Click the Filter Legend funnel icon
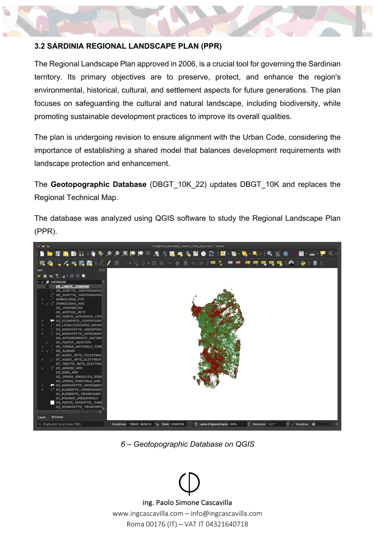This screenshot has height=535, width=375. click(57, 276)
